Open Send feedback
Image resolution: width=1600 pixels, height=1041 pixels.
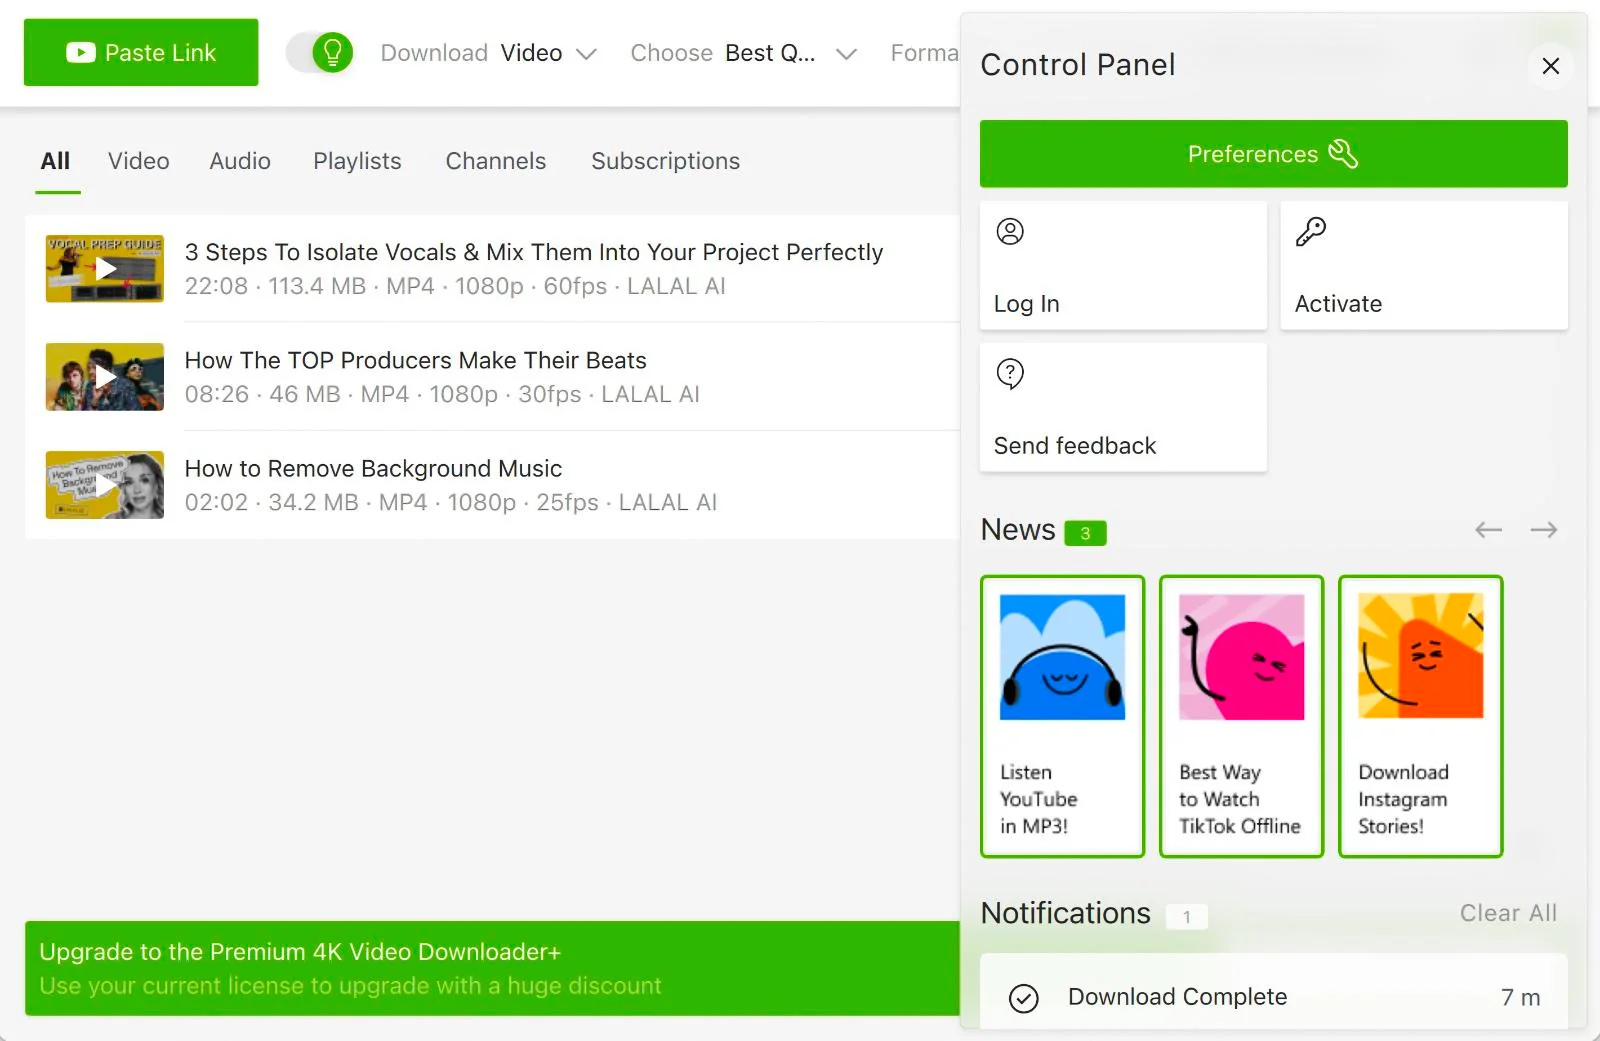coord(1074,445)
